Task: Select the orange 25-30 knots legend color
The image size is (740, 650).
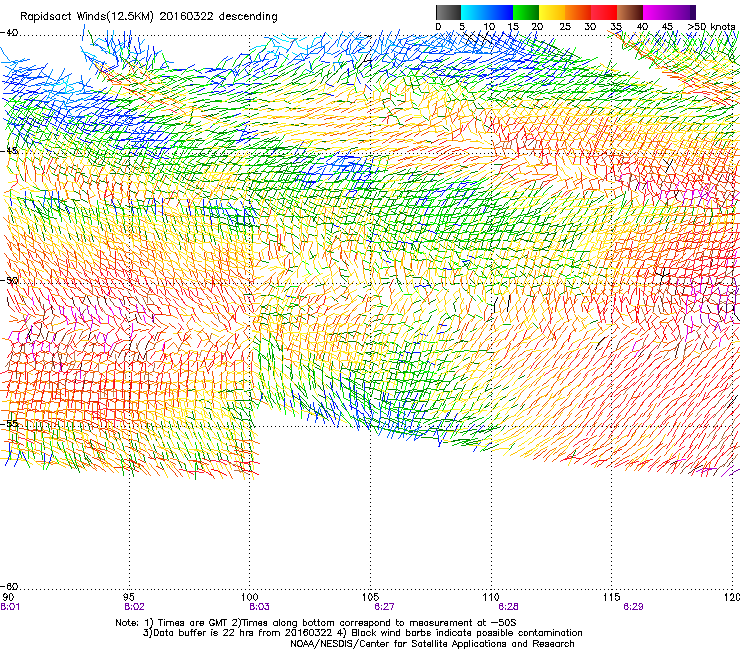Action: 578,12
